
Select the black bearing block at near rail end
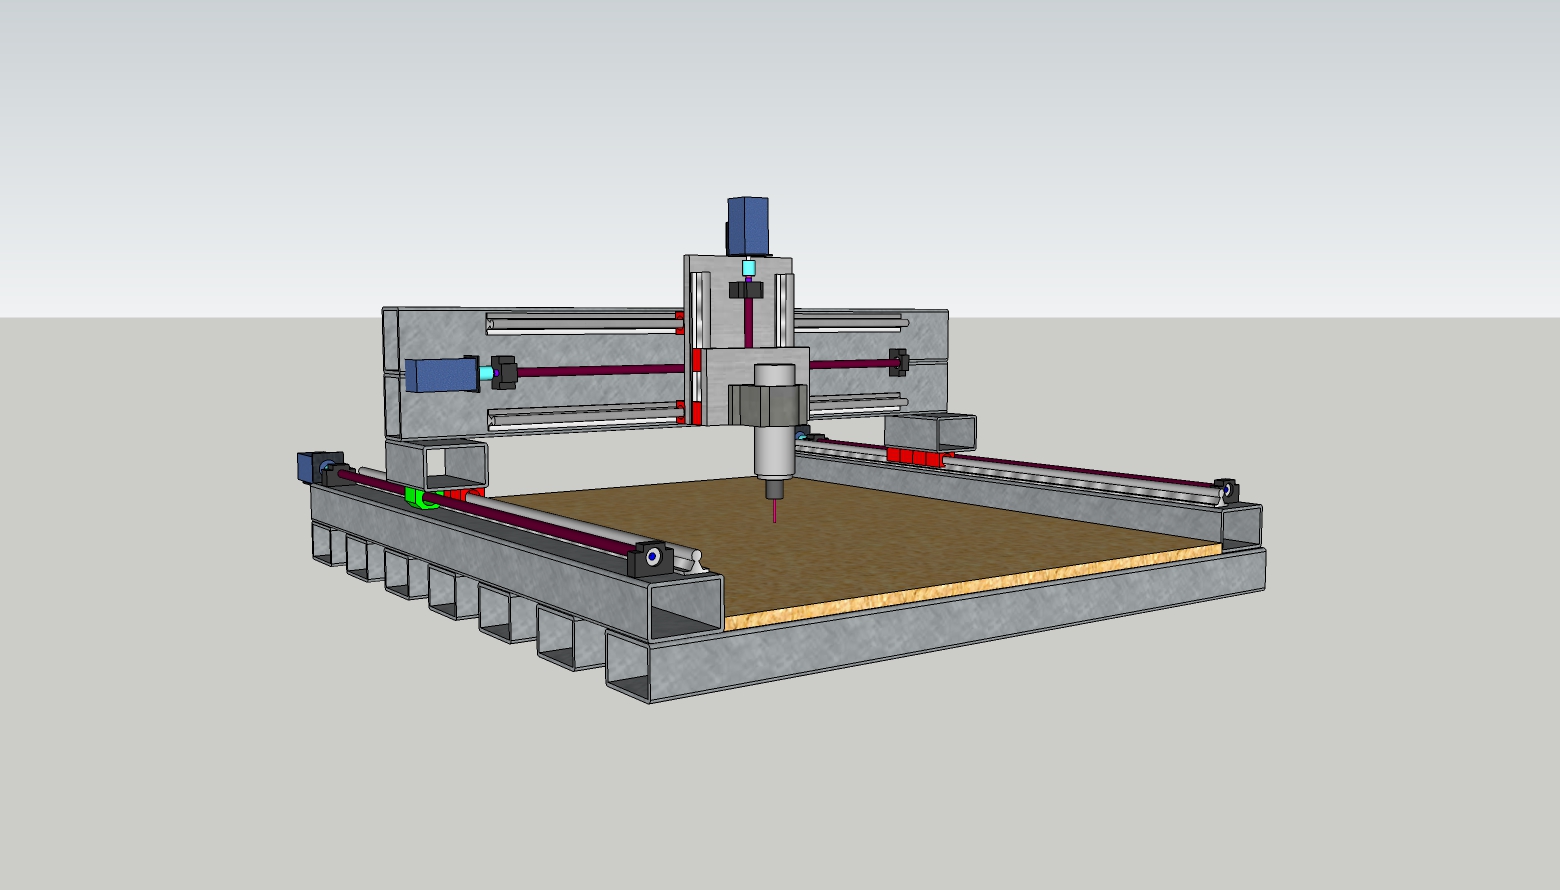click(x=650, y=557)
